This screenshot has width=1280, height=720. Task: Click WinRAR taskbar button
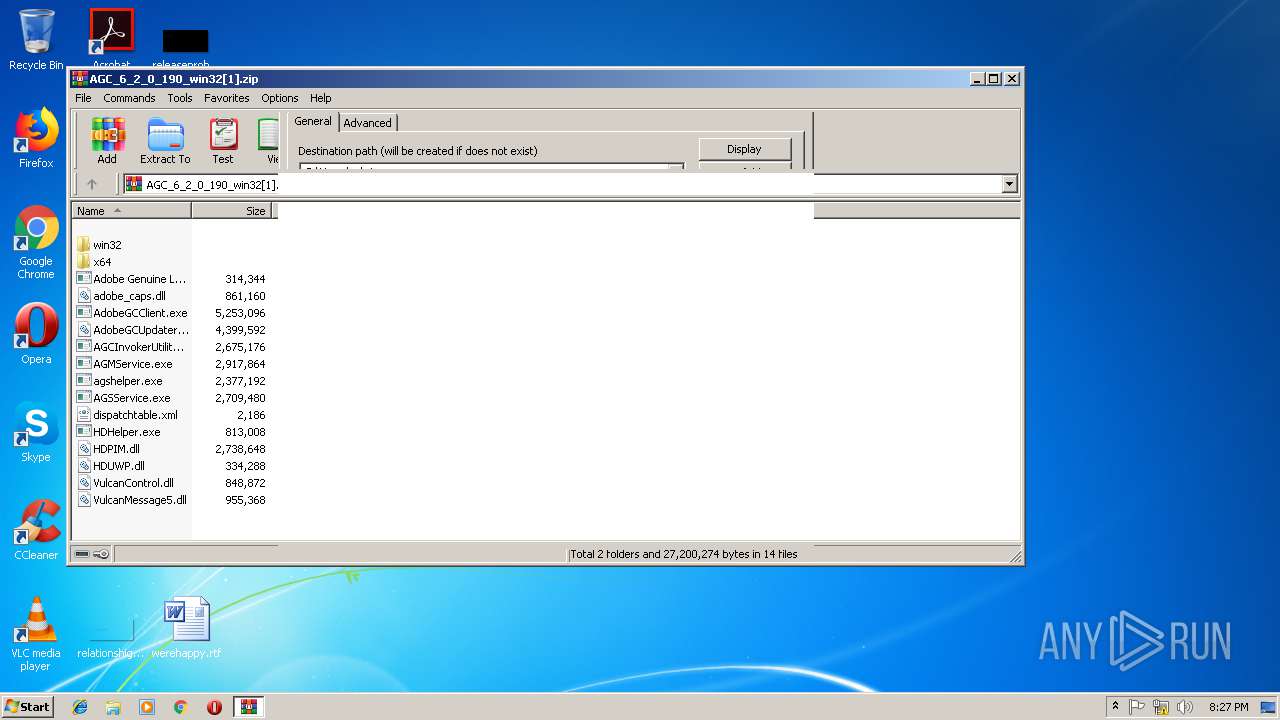click(248, 707)
